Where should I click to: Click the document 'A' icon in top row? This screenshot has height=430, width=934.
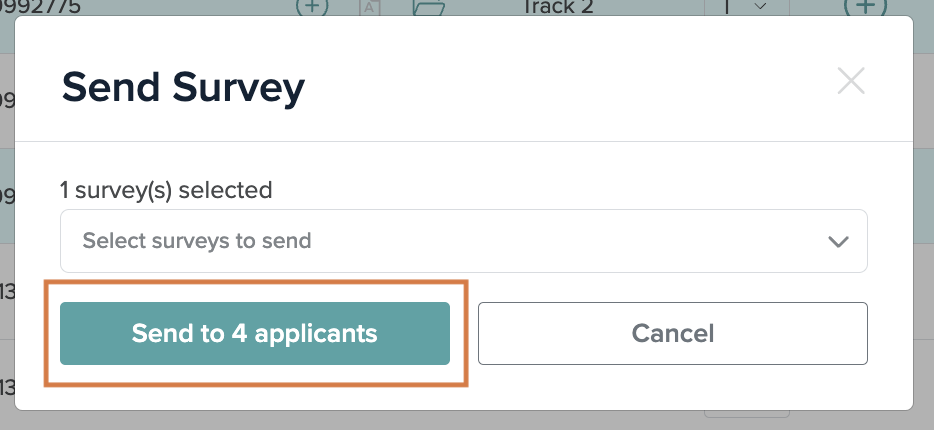click(370, 7)
